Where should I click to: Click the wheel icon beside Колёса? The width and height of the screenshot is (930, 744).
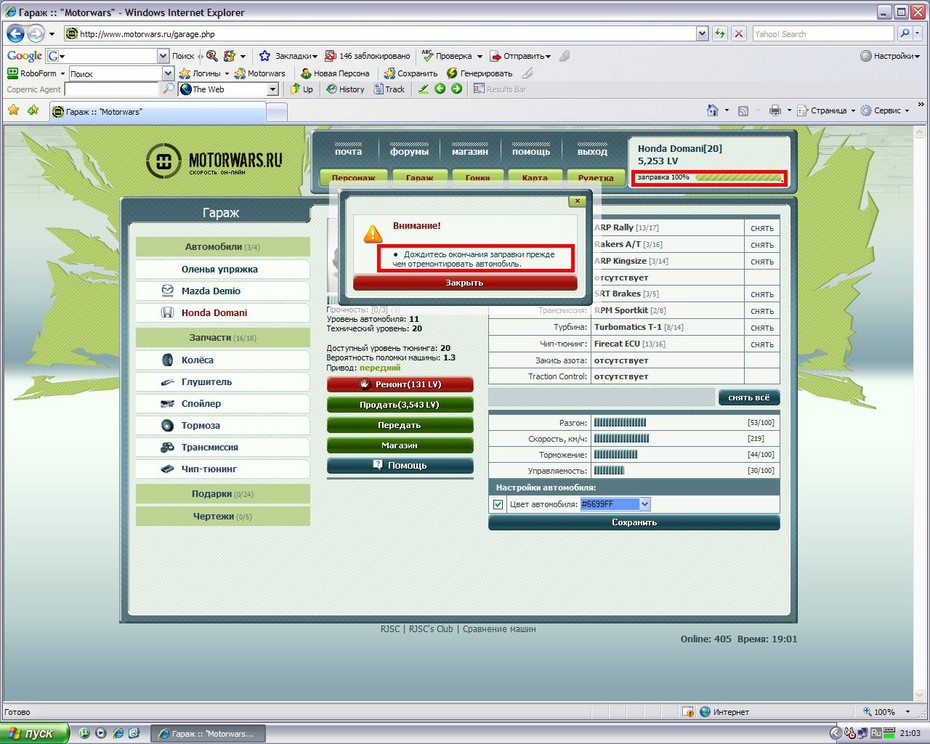167,360
